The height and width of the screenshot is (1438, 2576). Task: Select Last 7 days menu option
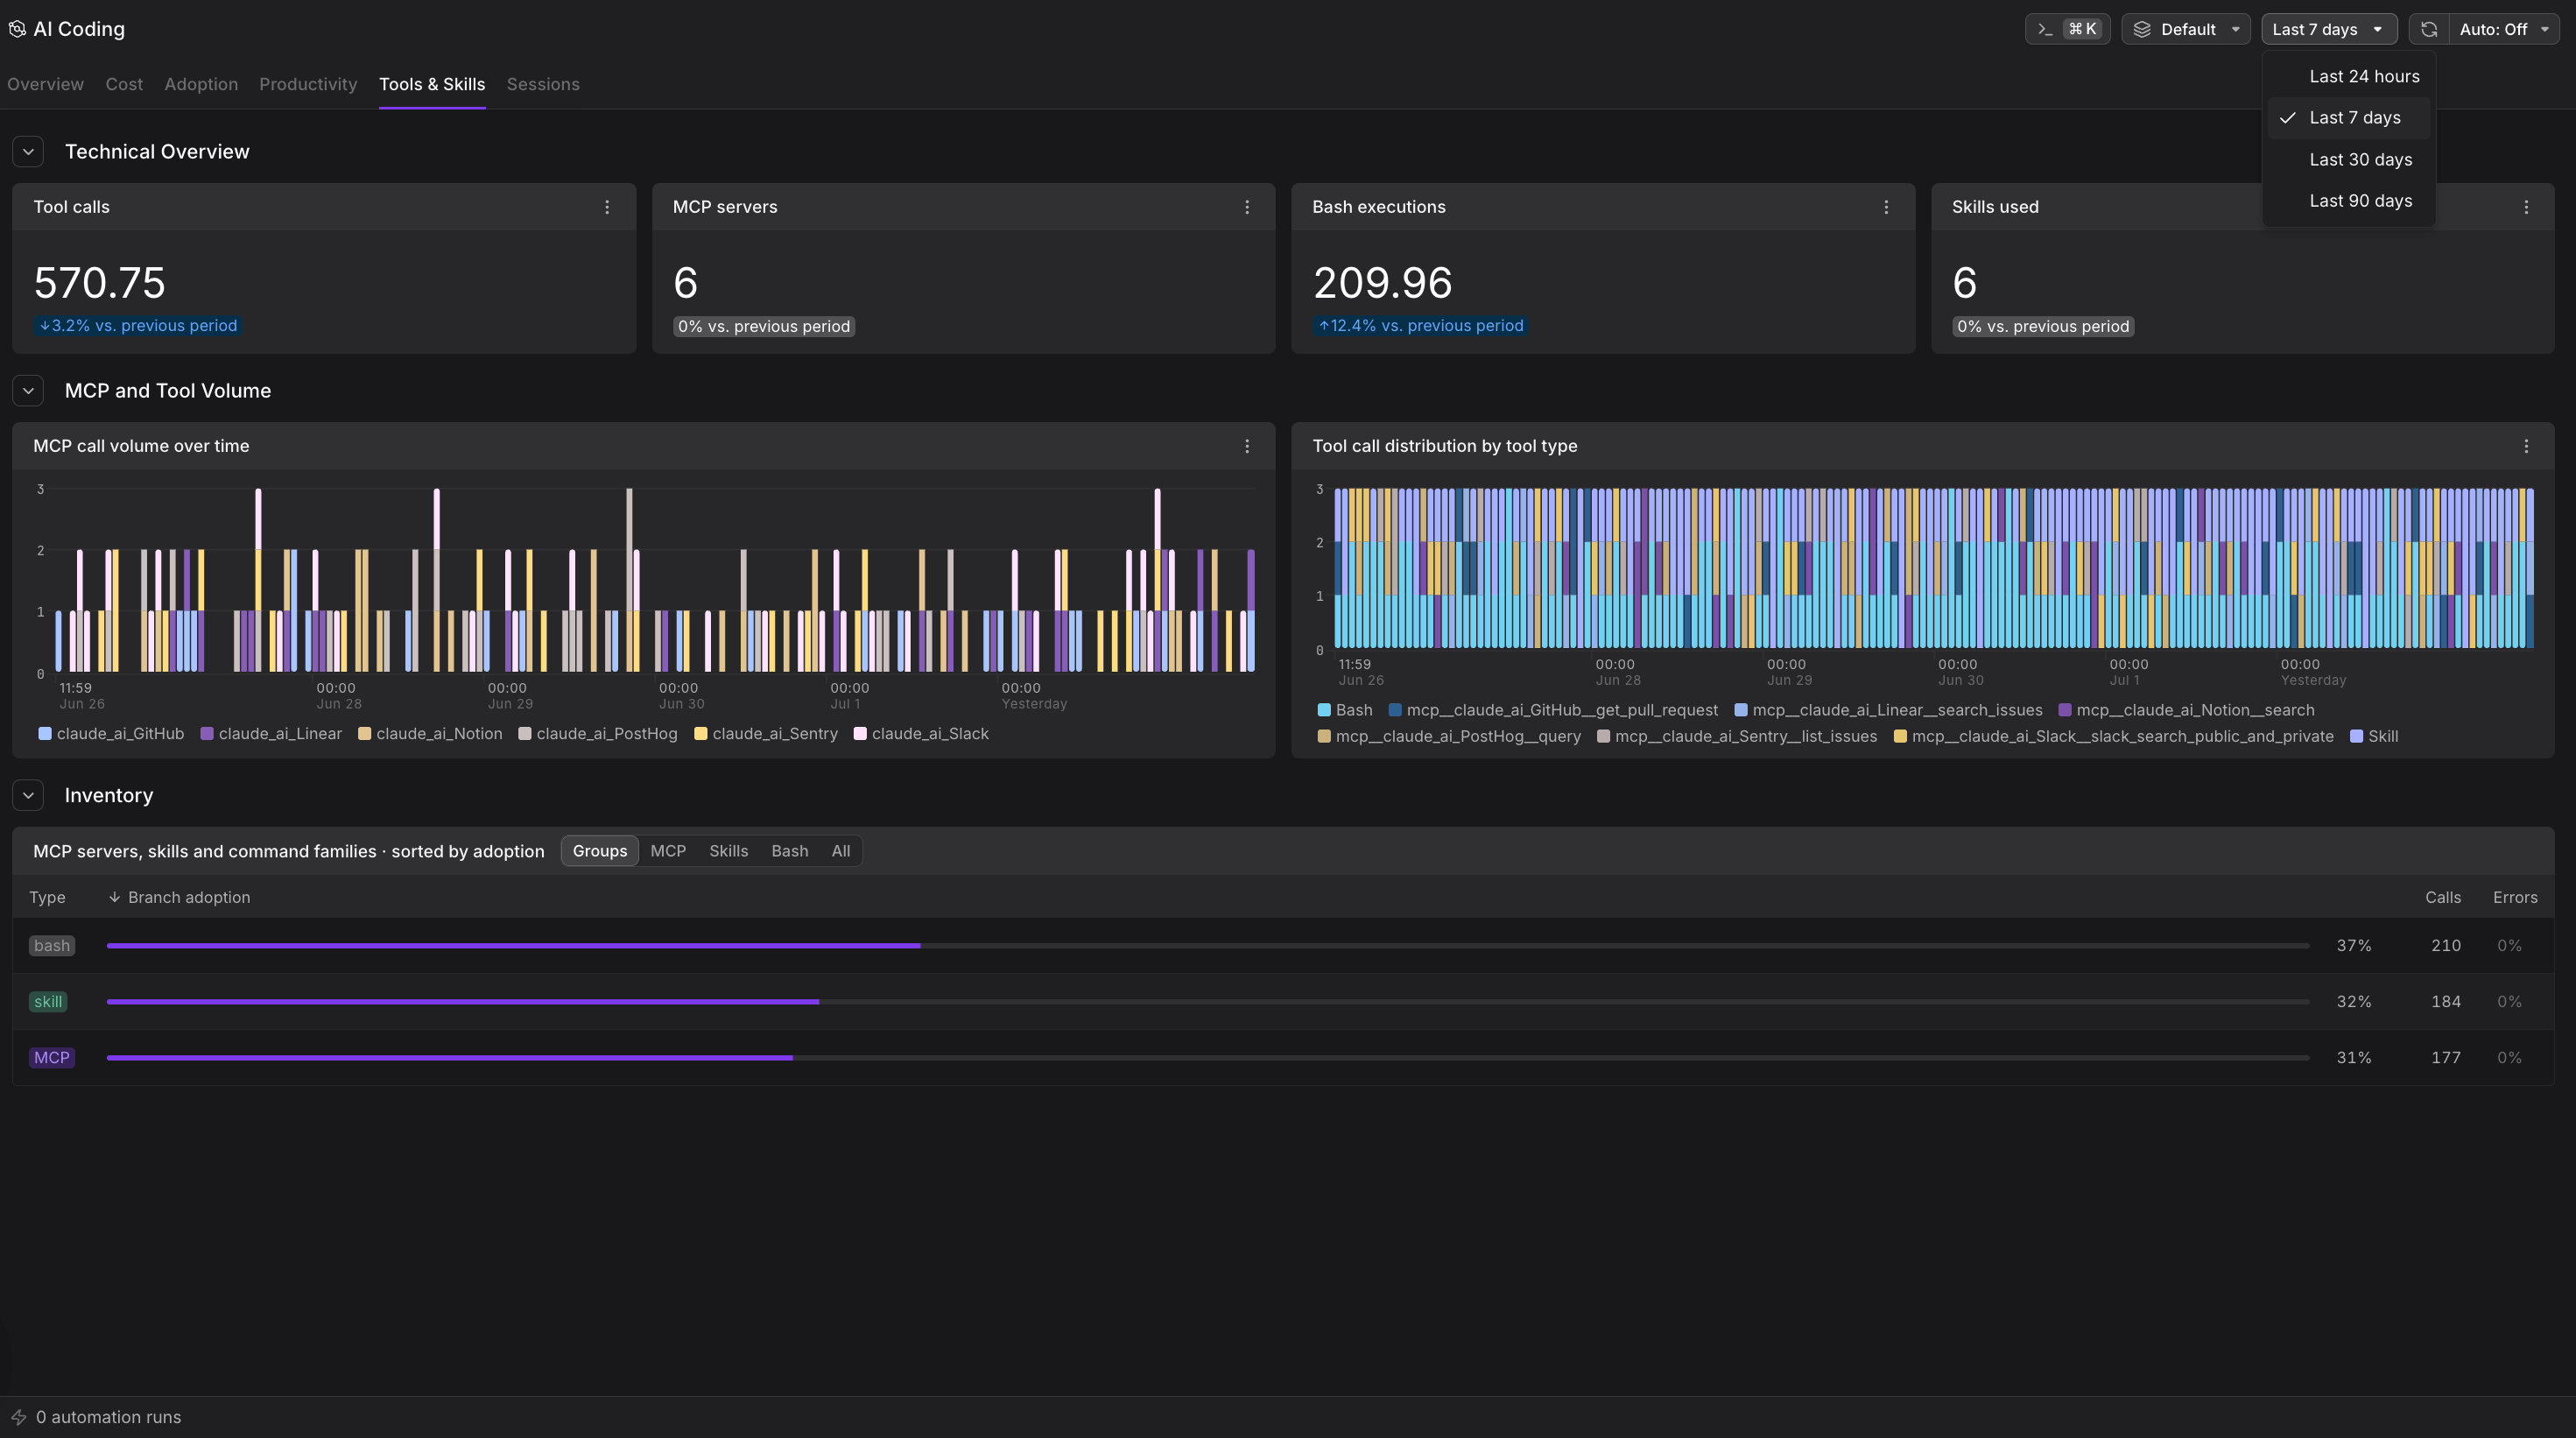[2348, 118]
